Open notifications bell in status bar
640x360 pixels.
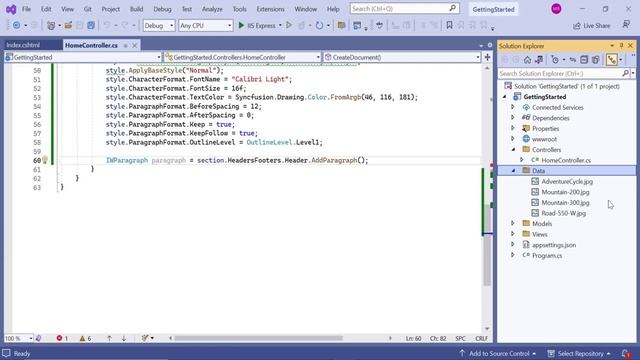[625, 353]
